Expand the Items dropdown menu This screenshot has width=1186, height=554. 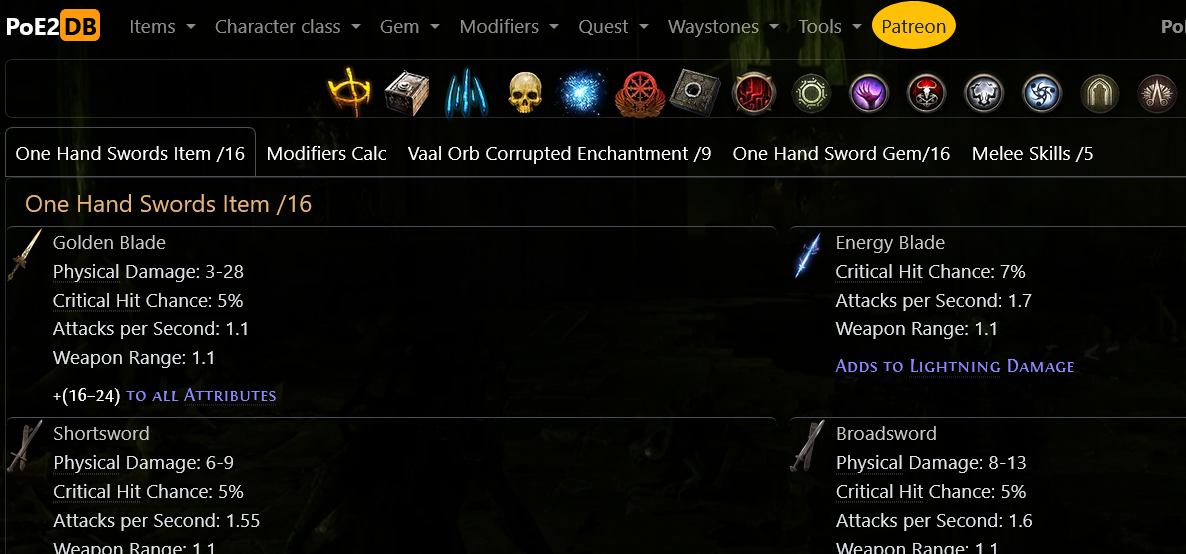point(163,26)
